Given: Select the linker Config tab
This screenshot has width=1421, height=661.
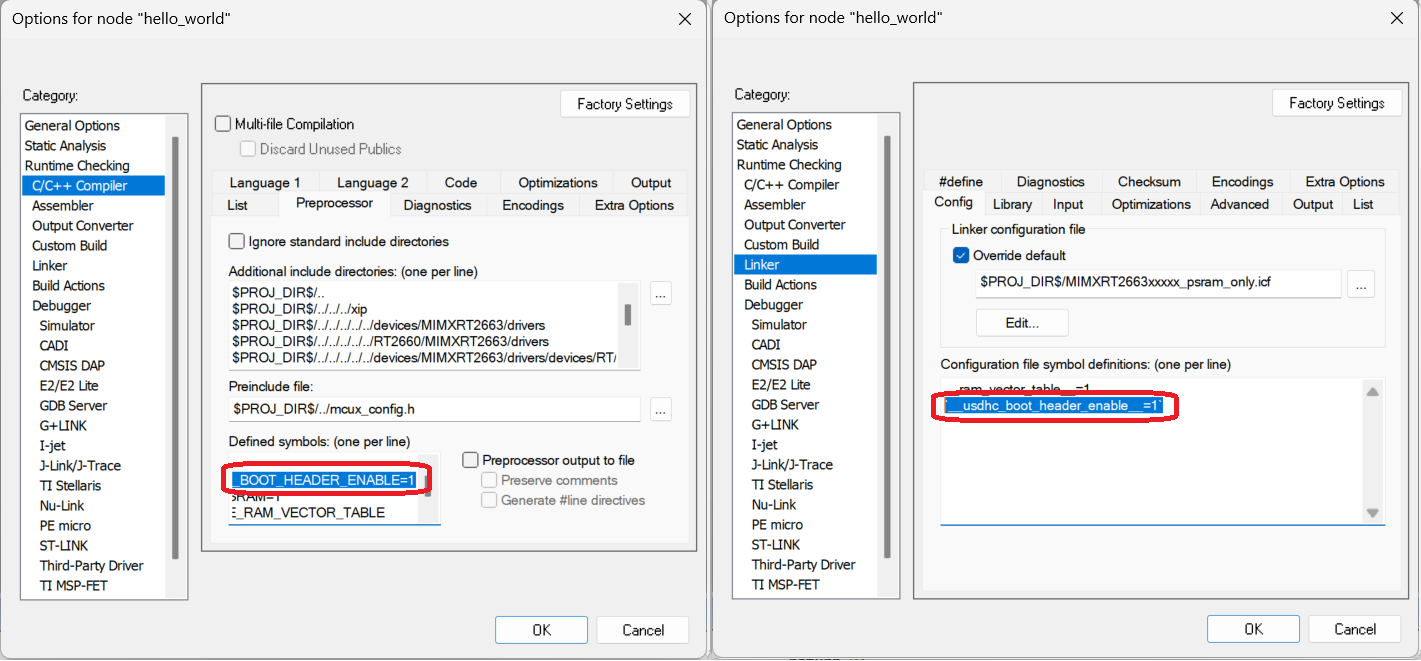Looking at the screenshot, I should (953, 203).
